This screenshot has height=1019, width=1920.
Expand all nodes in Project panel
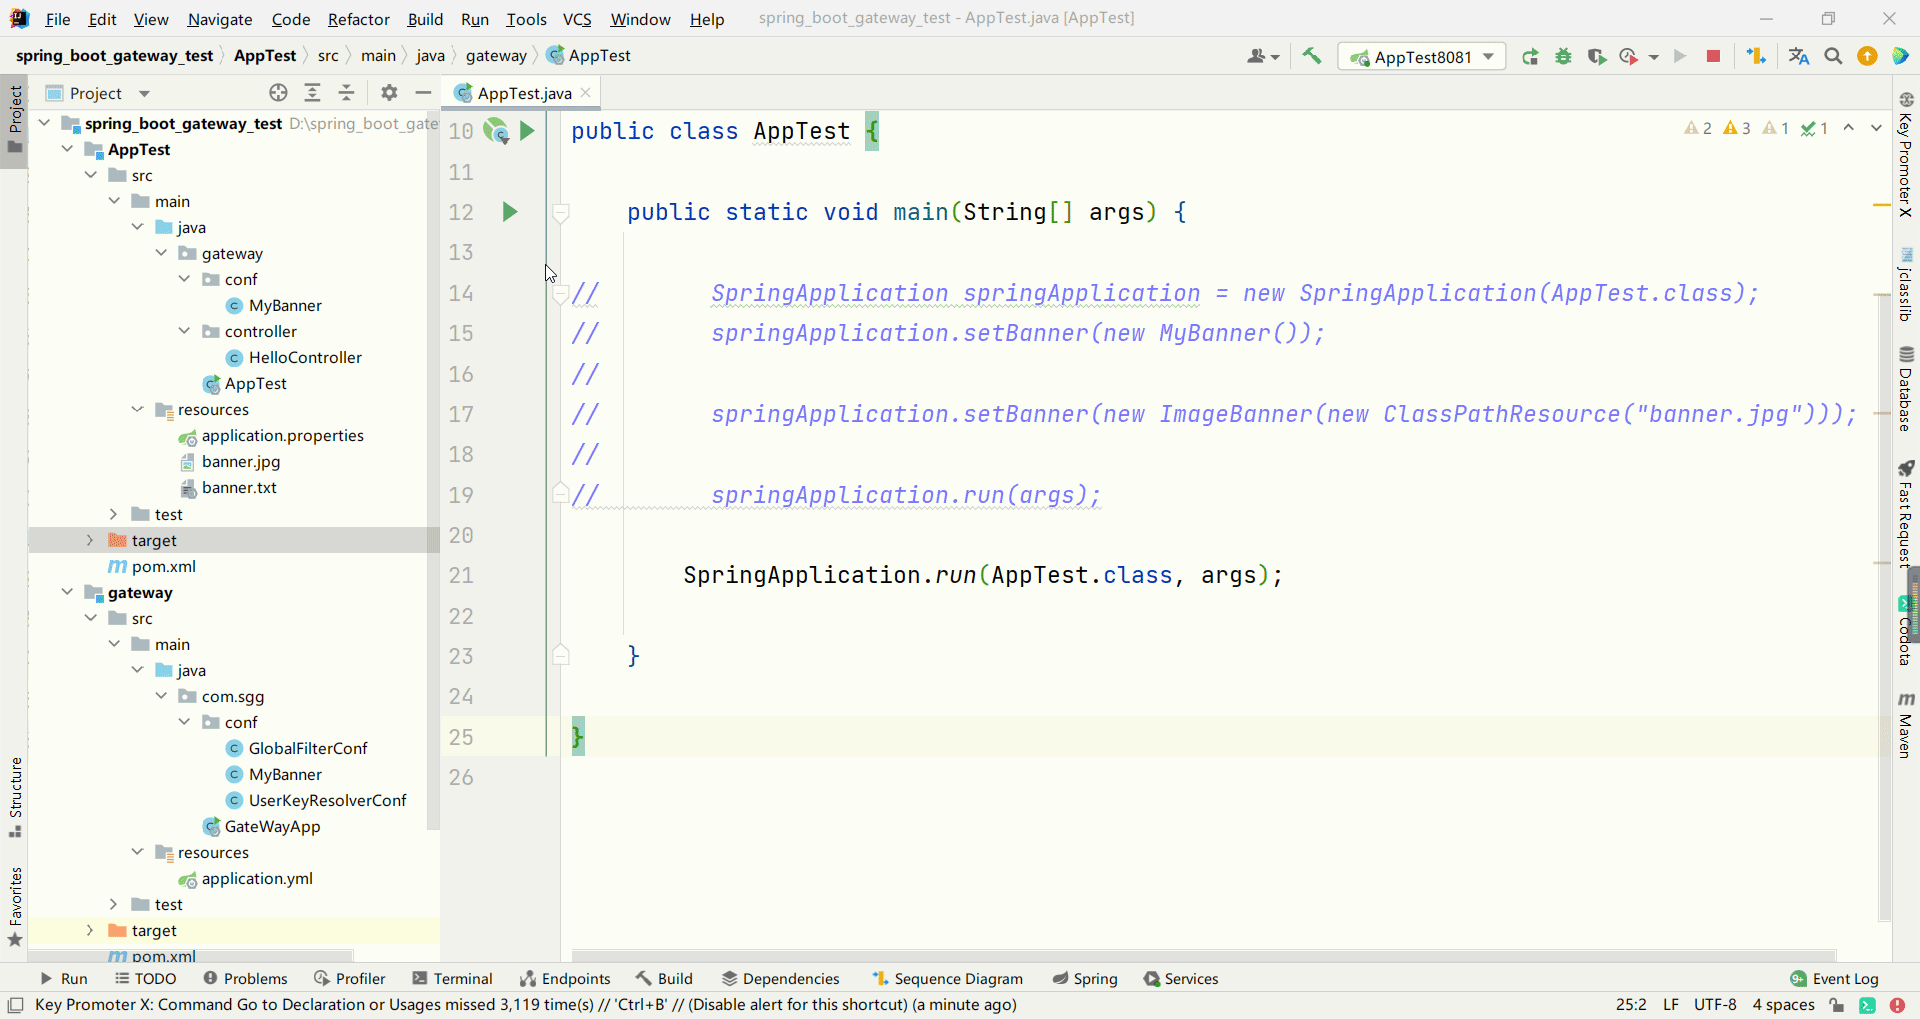click(x=312, y=93)
